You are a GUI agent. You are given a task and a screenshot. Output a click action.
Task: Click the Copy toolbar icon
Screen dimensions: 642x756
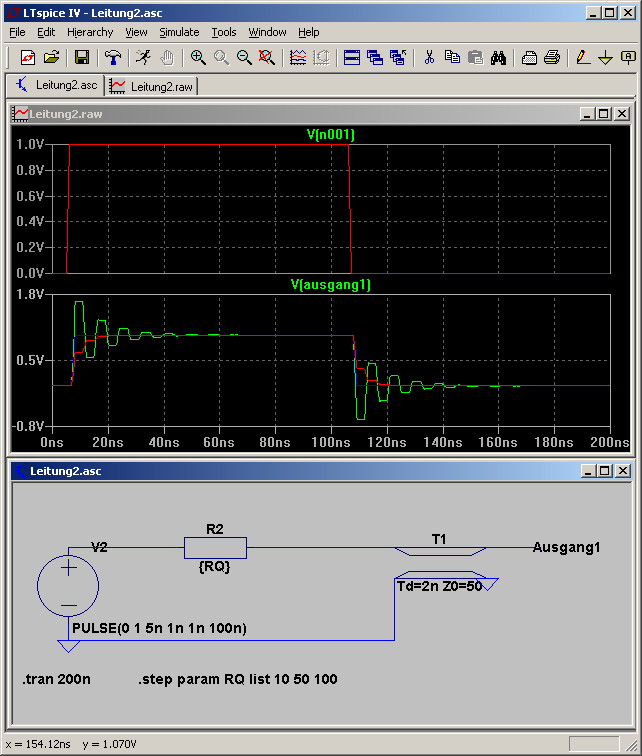(x=452, y=57)
